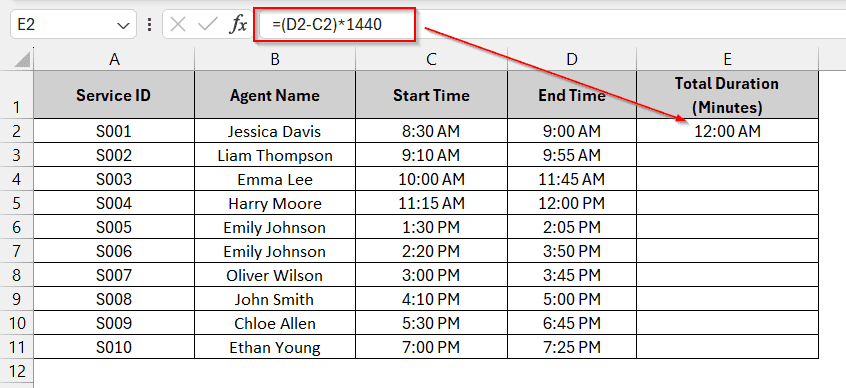Screen dimensions: 846x388
Task: Click the Insert Function fx icon
Action: [x=238, y=24]
